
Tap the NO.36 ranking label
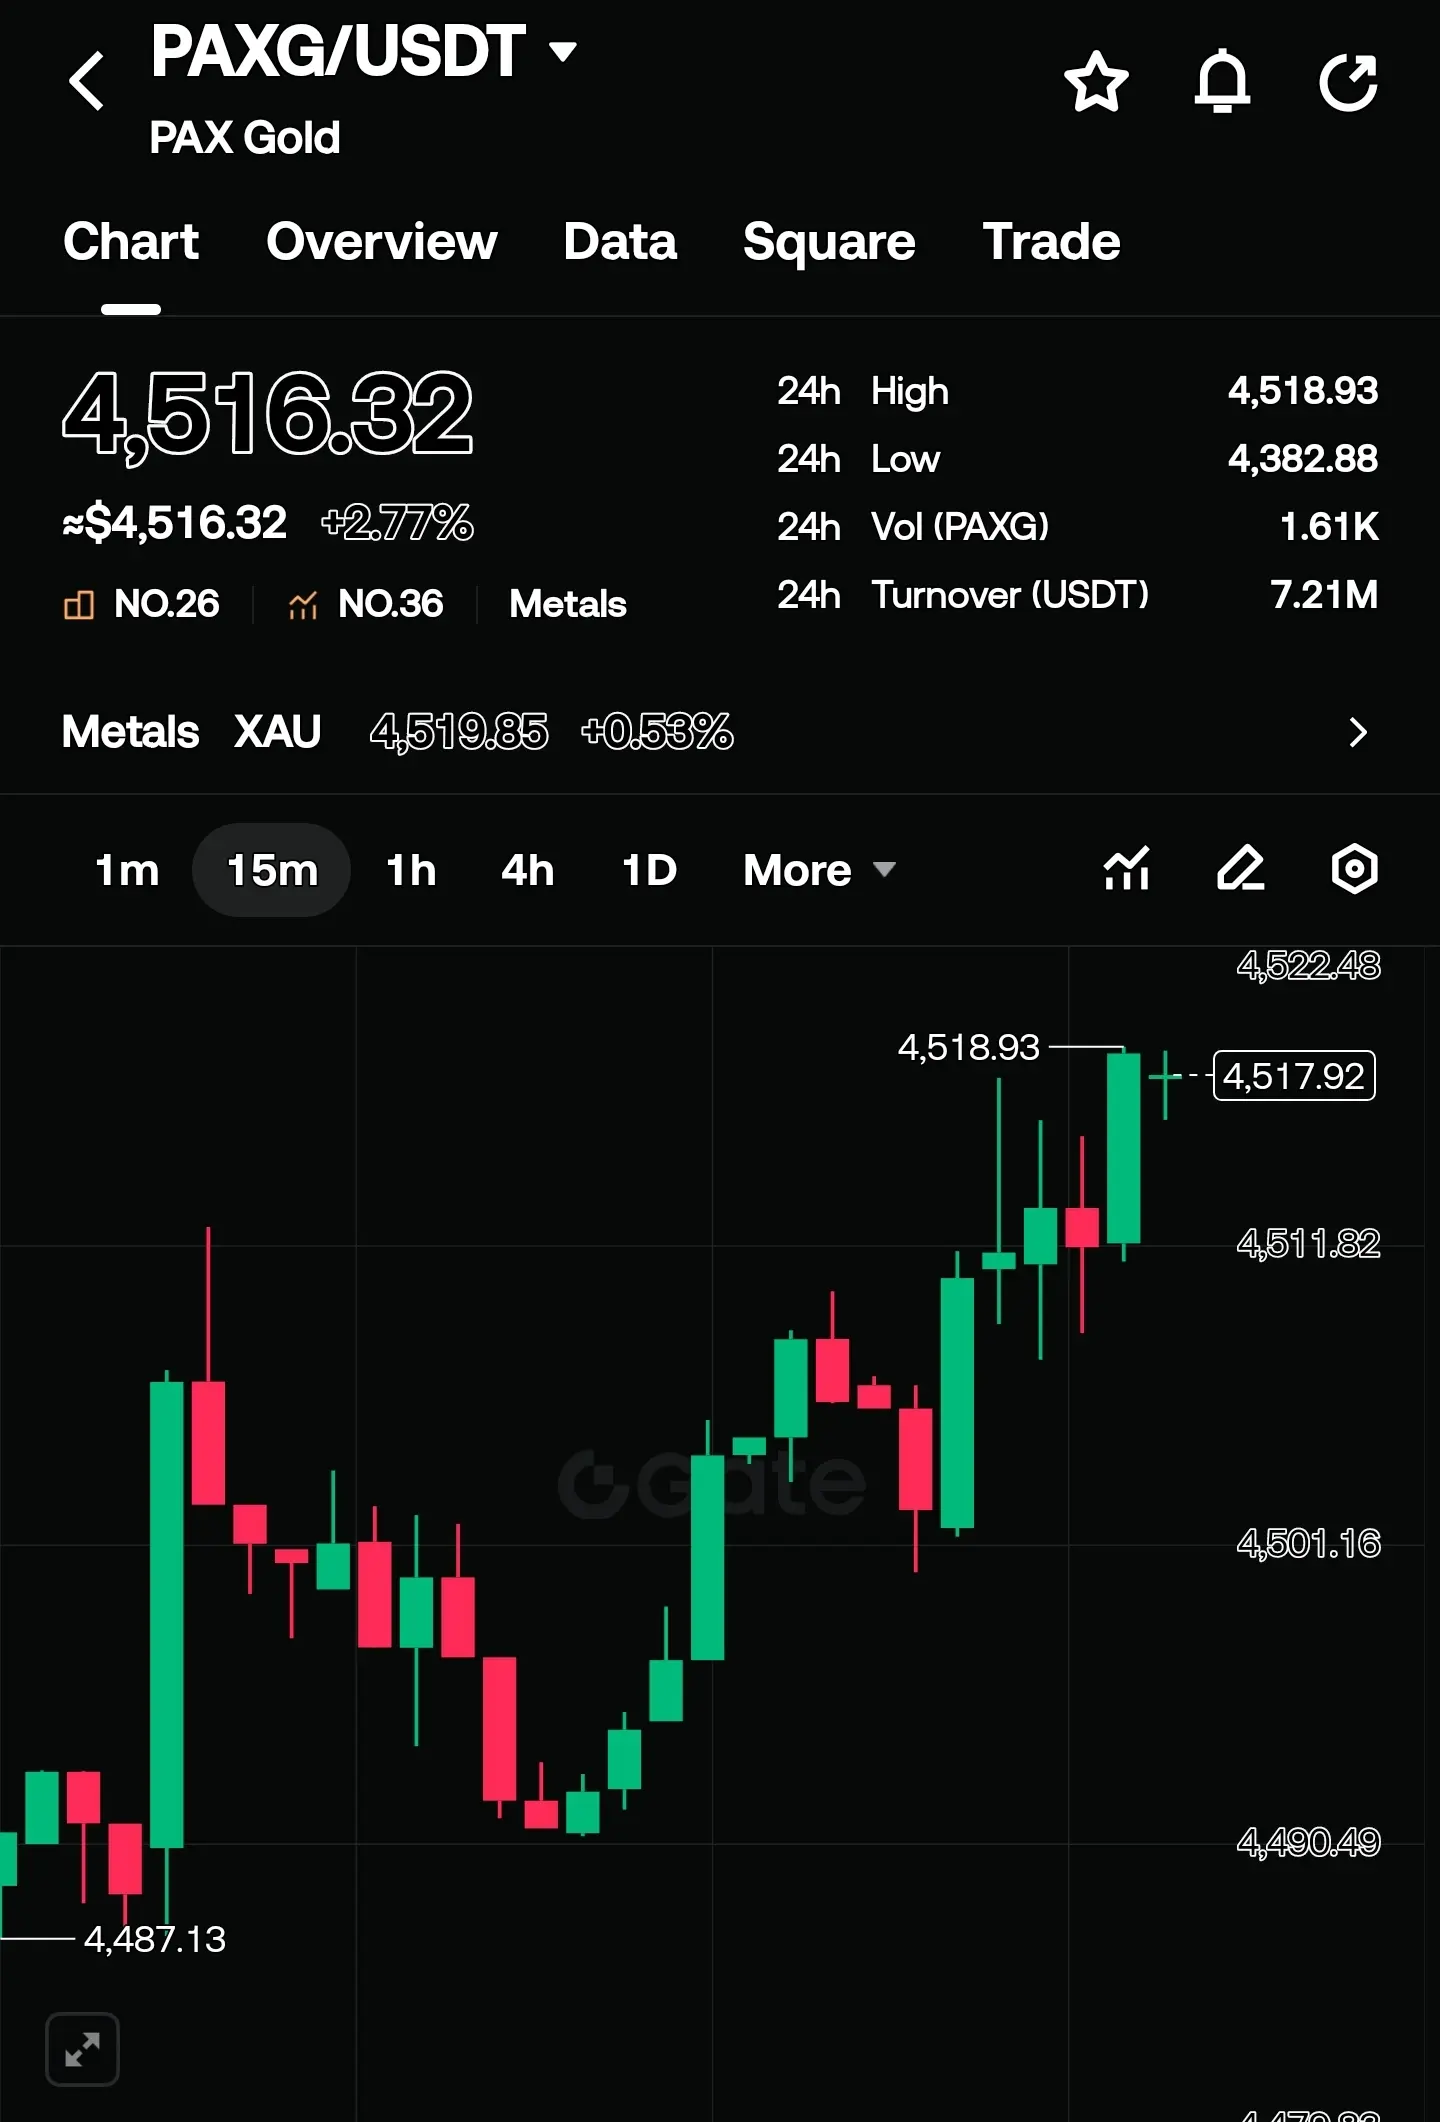(x=391, y=604)
